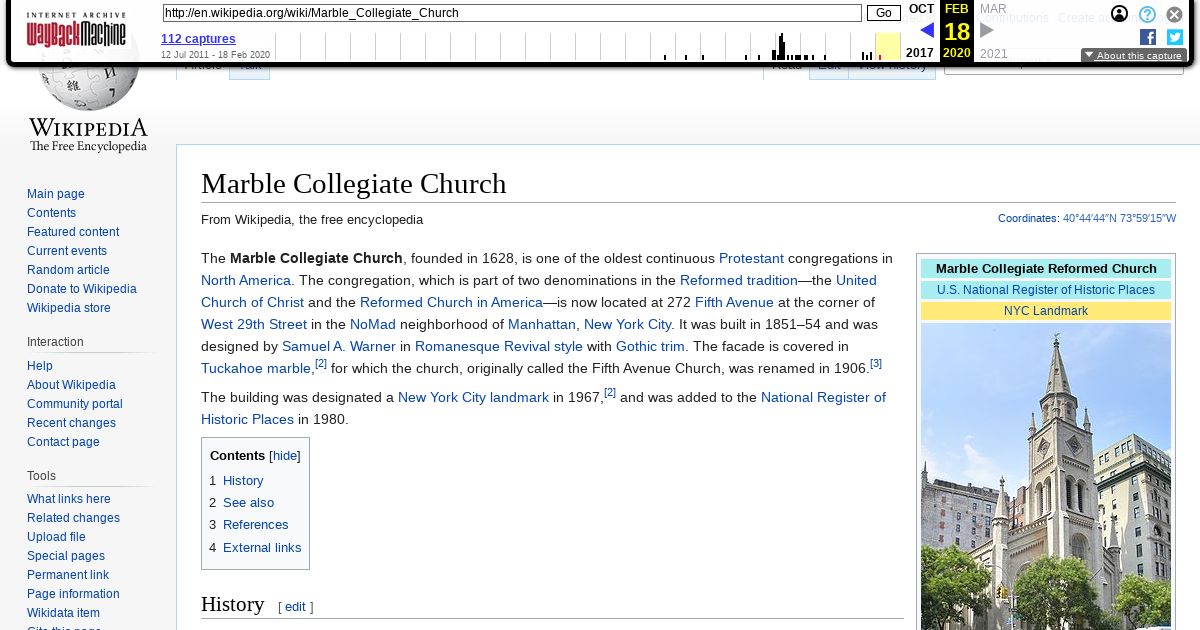Open Samuel A. Warner link
The image size is (1200, 630).
click(x=339, y=346)
